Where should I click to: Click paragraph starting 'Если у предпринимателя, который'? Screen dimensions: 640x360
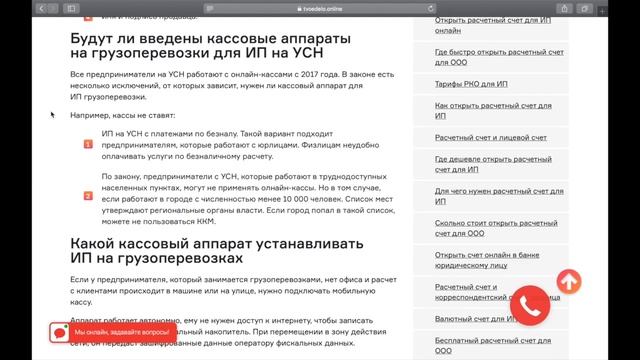pyautogui.click(x=233, y=291)
